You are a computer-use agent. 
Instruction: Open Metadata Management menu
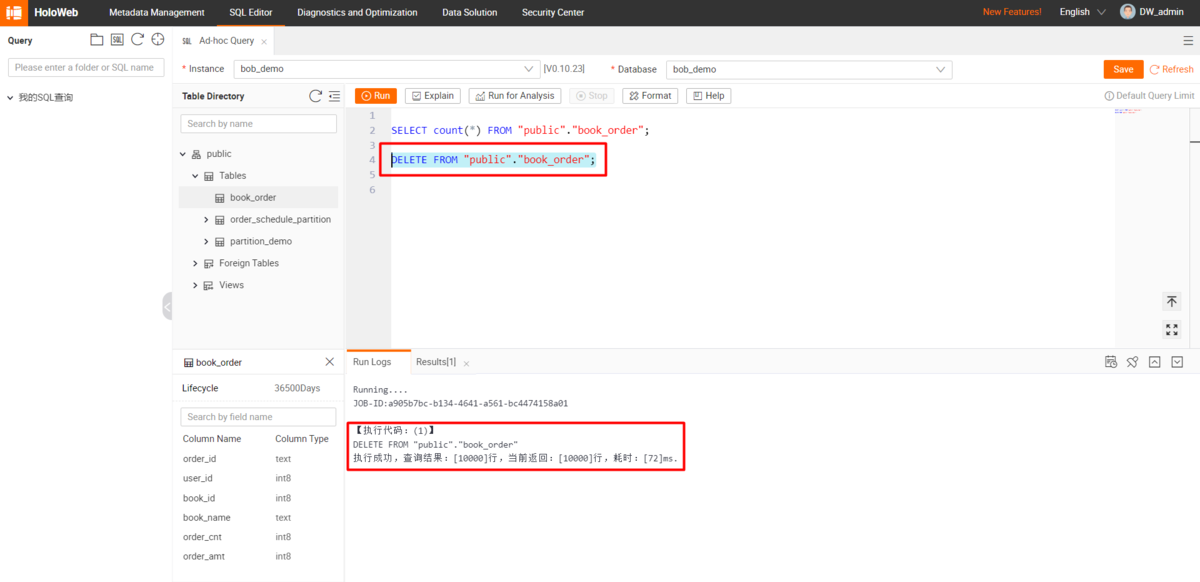coord(157,12)
